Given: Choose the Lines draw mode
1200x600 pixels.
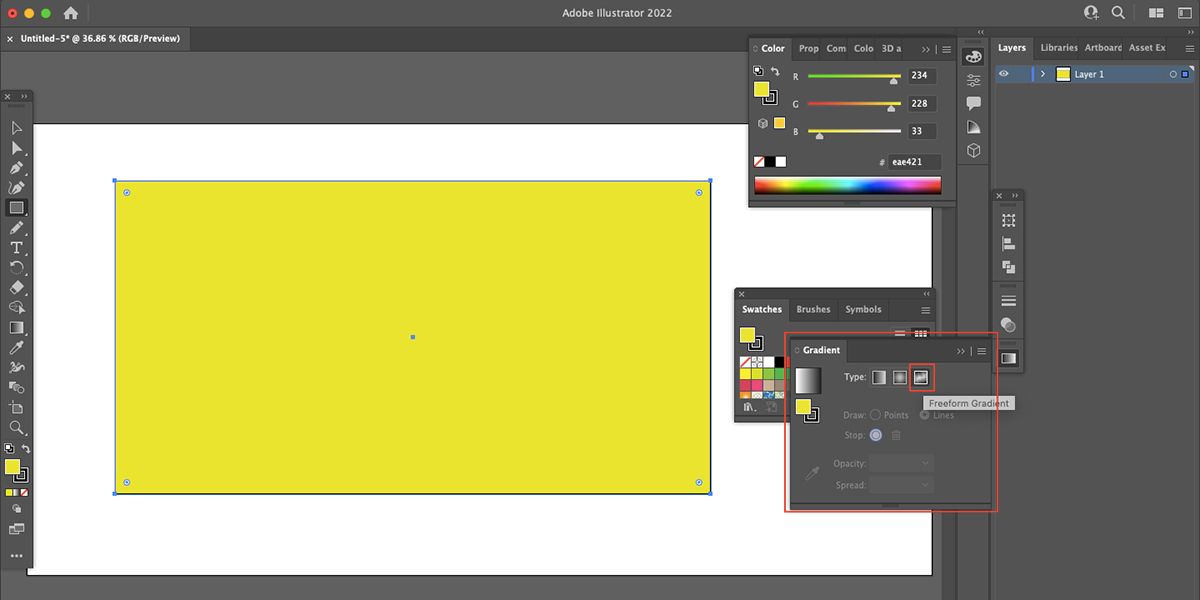Looking at the screenshot, I should click(x=925, y=414).
